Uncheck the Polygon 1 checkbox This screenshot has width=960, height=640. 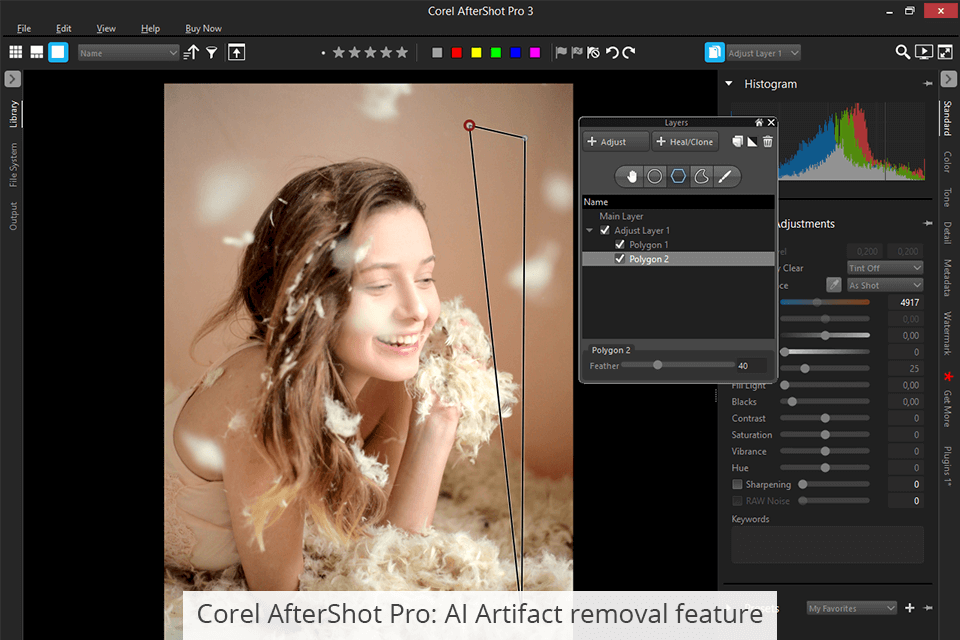[x=620, y=245]
